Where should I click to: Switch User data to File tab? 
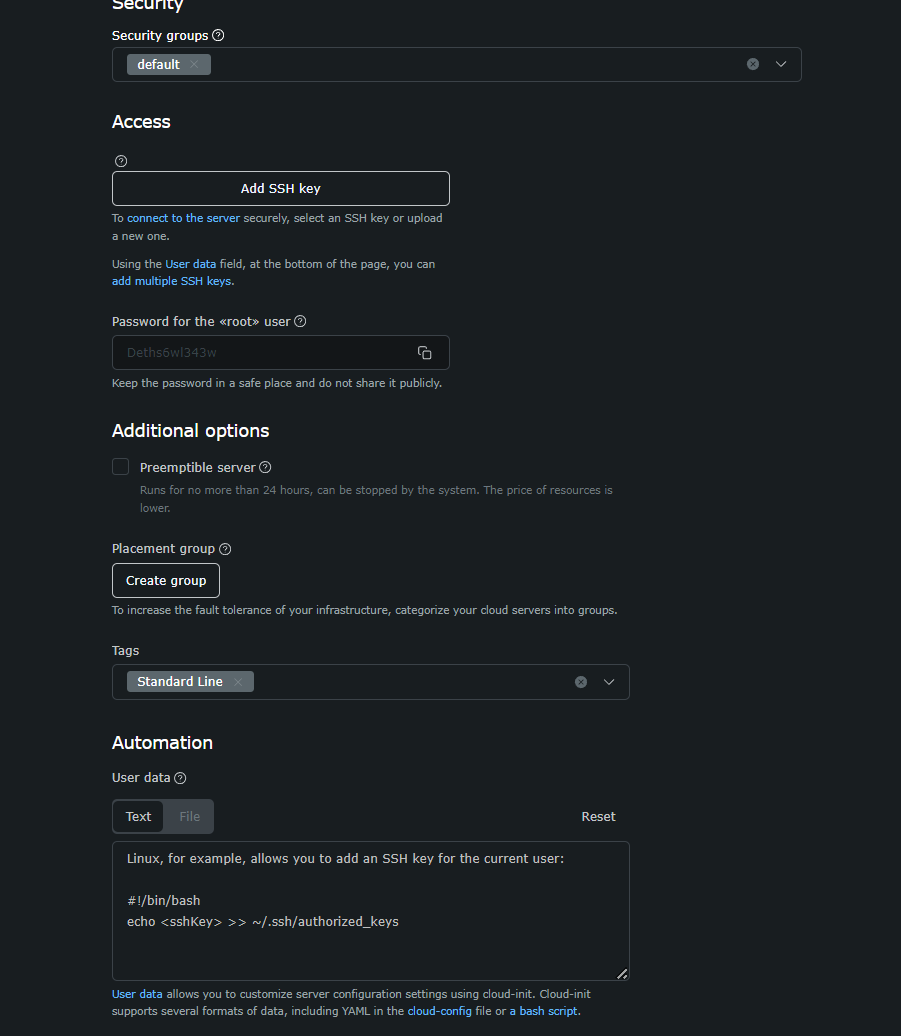189,817
